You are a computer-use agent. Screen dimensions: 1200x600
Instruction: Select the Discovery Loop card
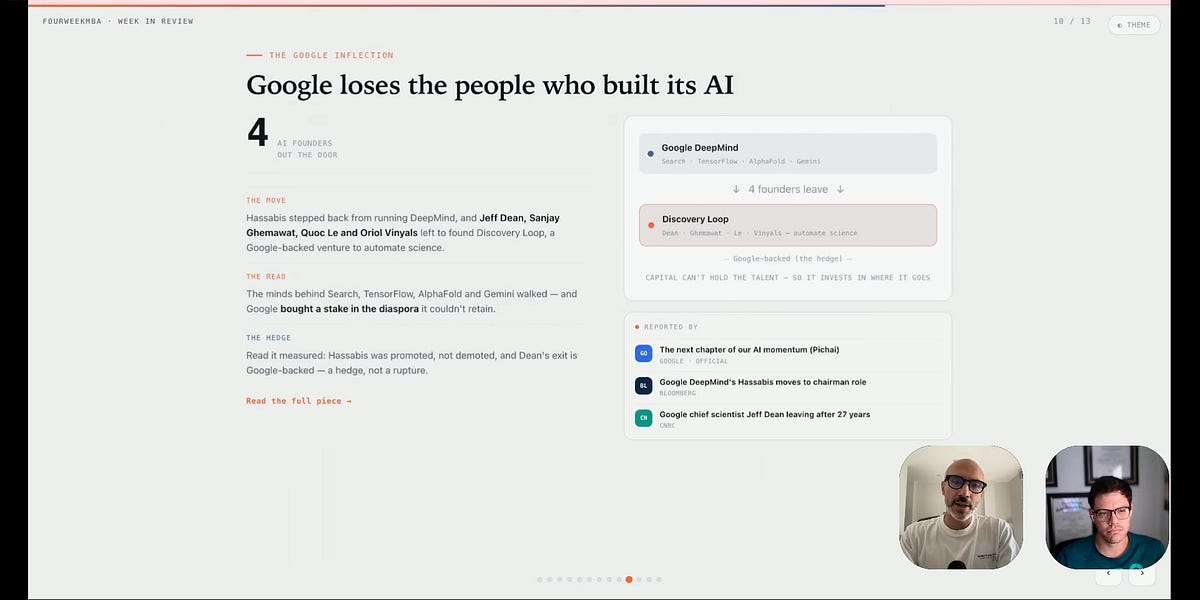point(788,225)
